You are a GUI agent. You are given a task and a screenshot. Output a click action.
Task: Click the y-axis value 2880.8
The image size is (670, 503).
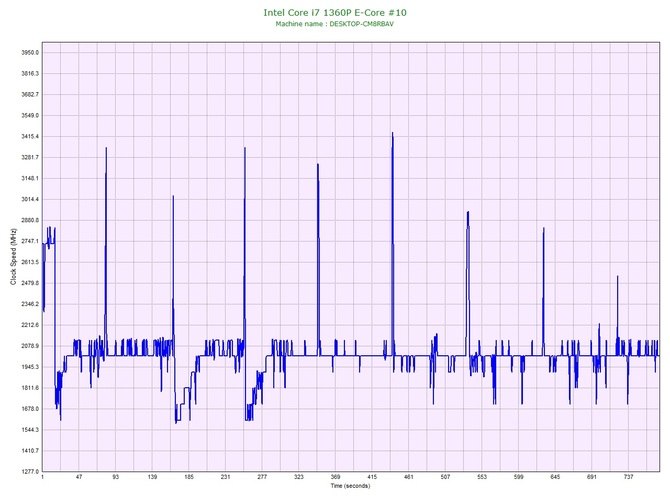pos(30,220)
